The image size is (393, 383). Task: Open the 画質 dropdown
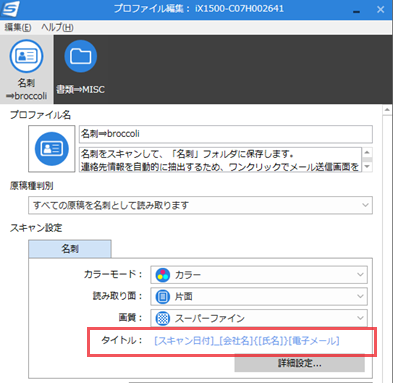click(x=259, y=318)
